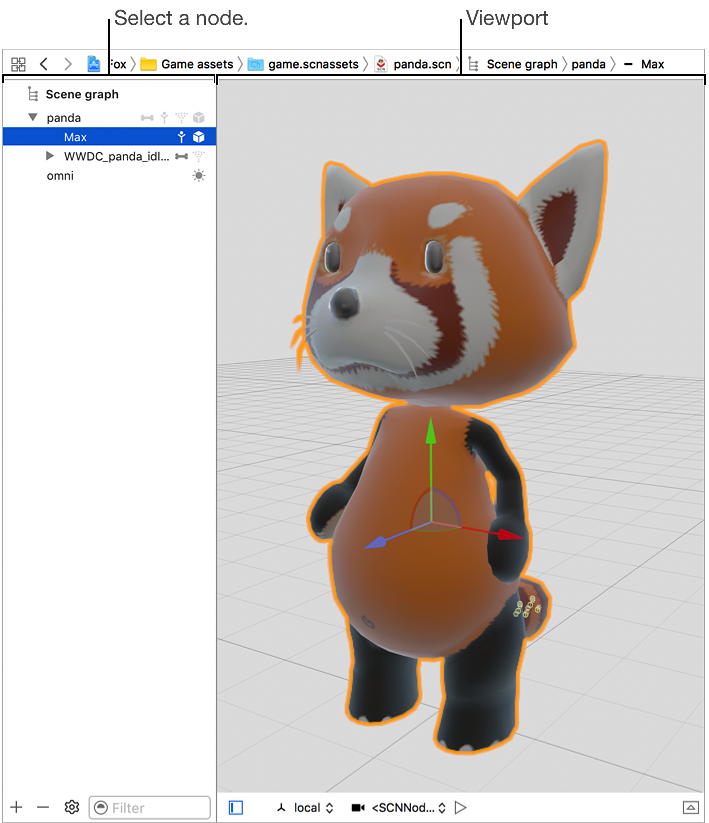This screenshot has height=823, width=709.
Task: Select the Max node
Action: coord(109,137)
